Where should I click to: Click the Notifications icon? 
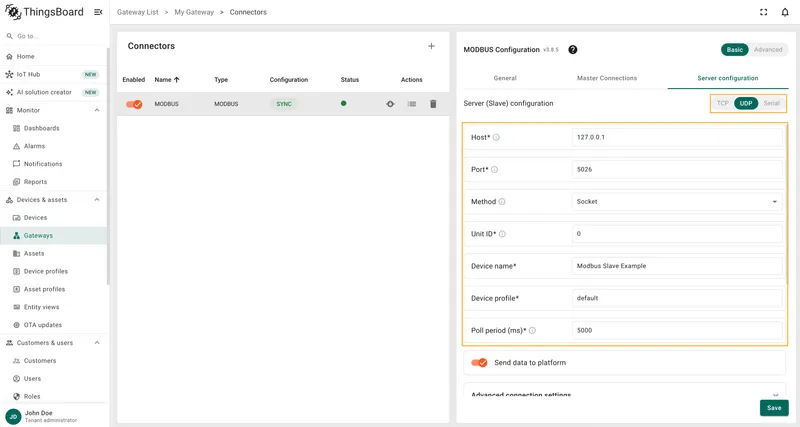tap(16, 164)
